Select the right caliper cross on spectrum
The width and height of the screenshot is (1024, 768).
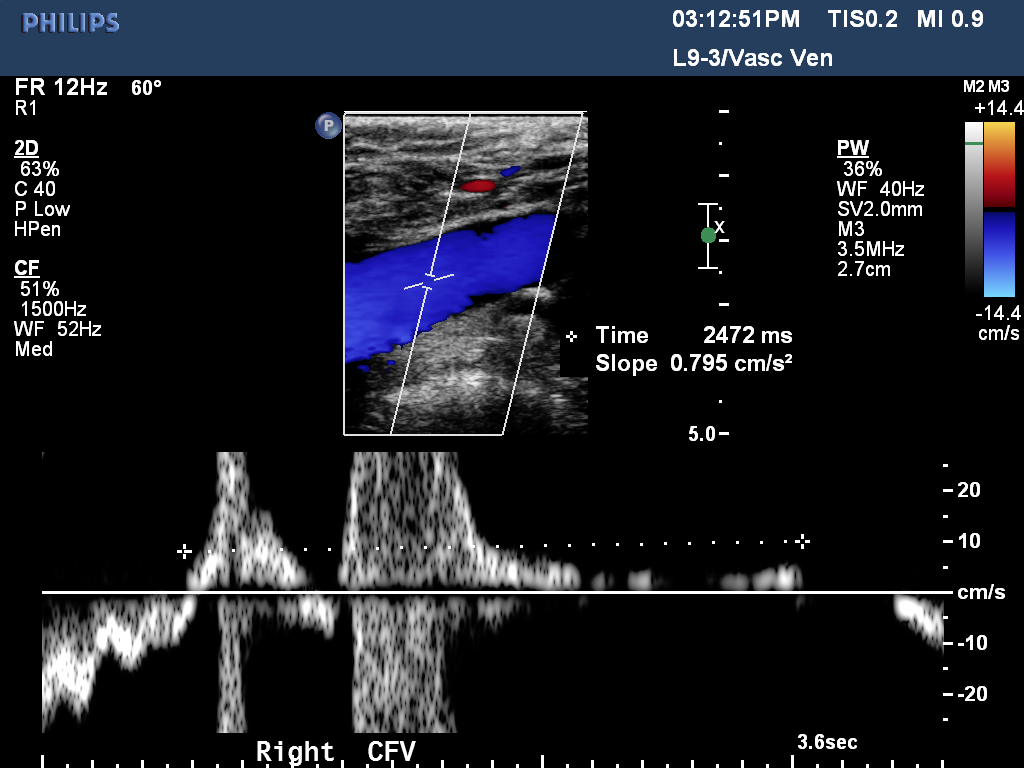(x=801, y=541)
